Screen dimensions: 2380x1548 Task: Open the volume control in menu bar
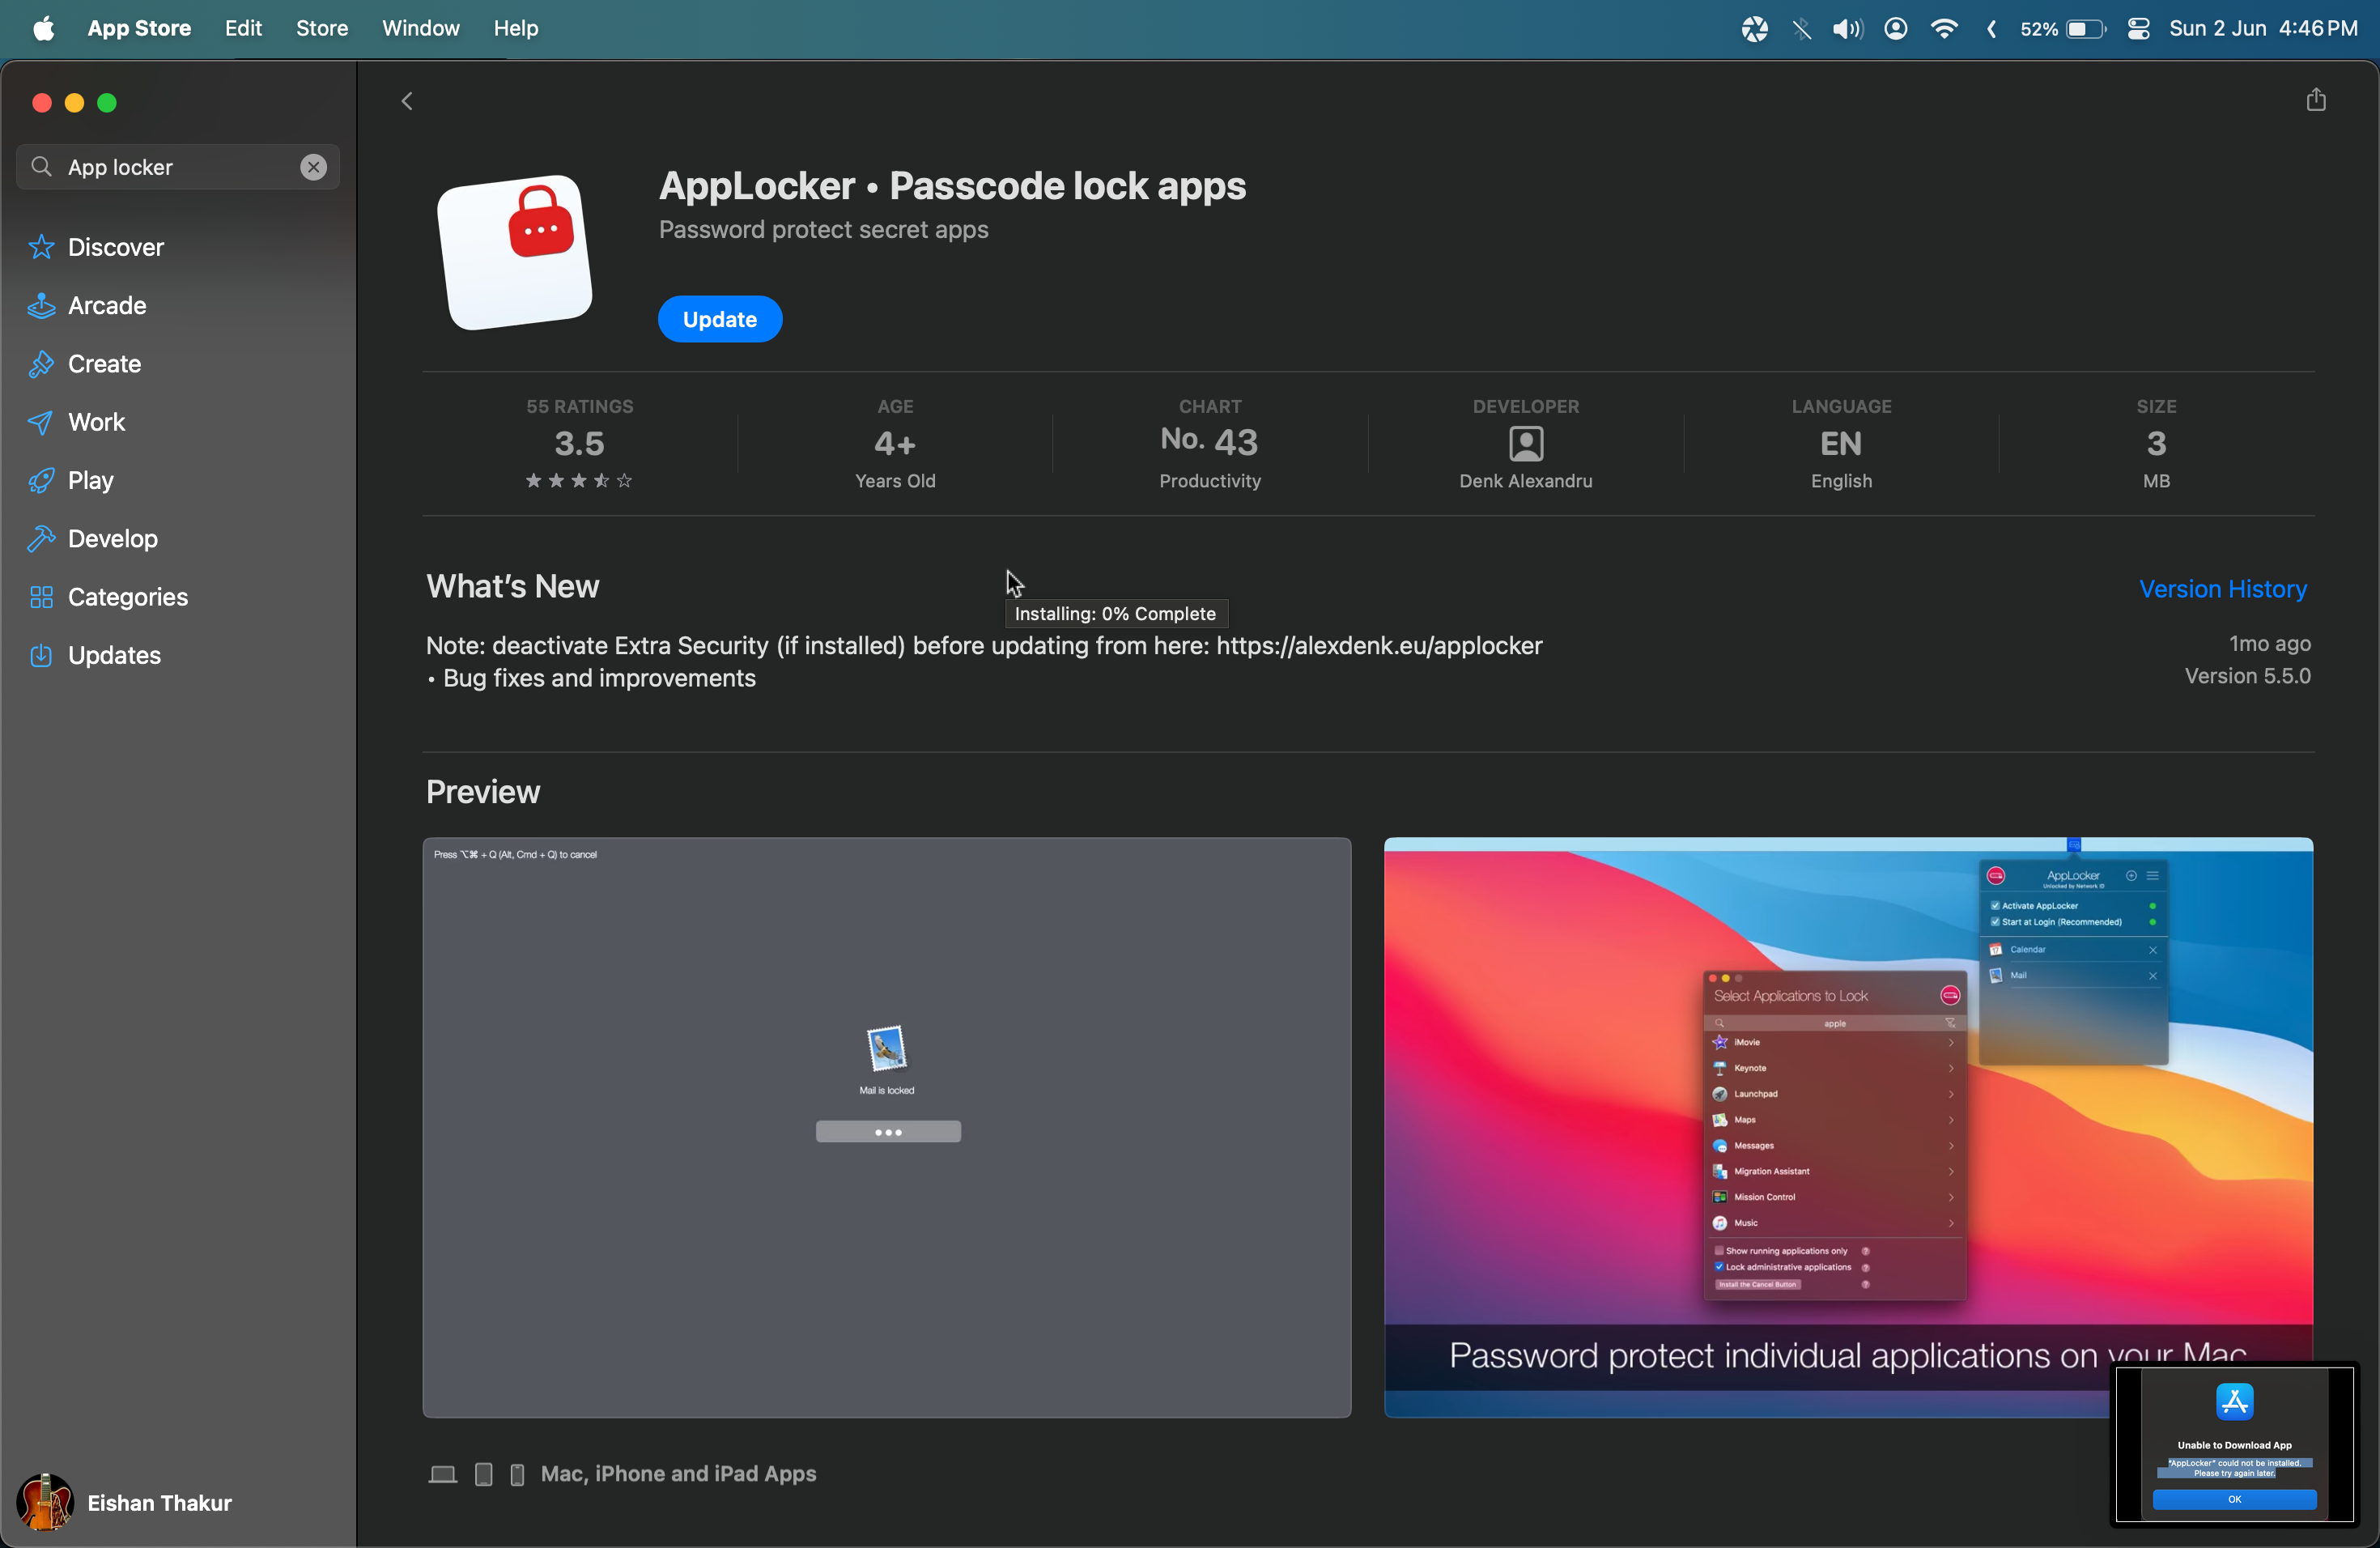click(1847, 28)
